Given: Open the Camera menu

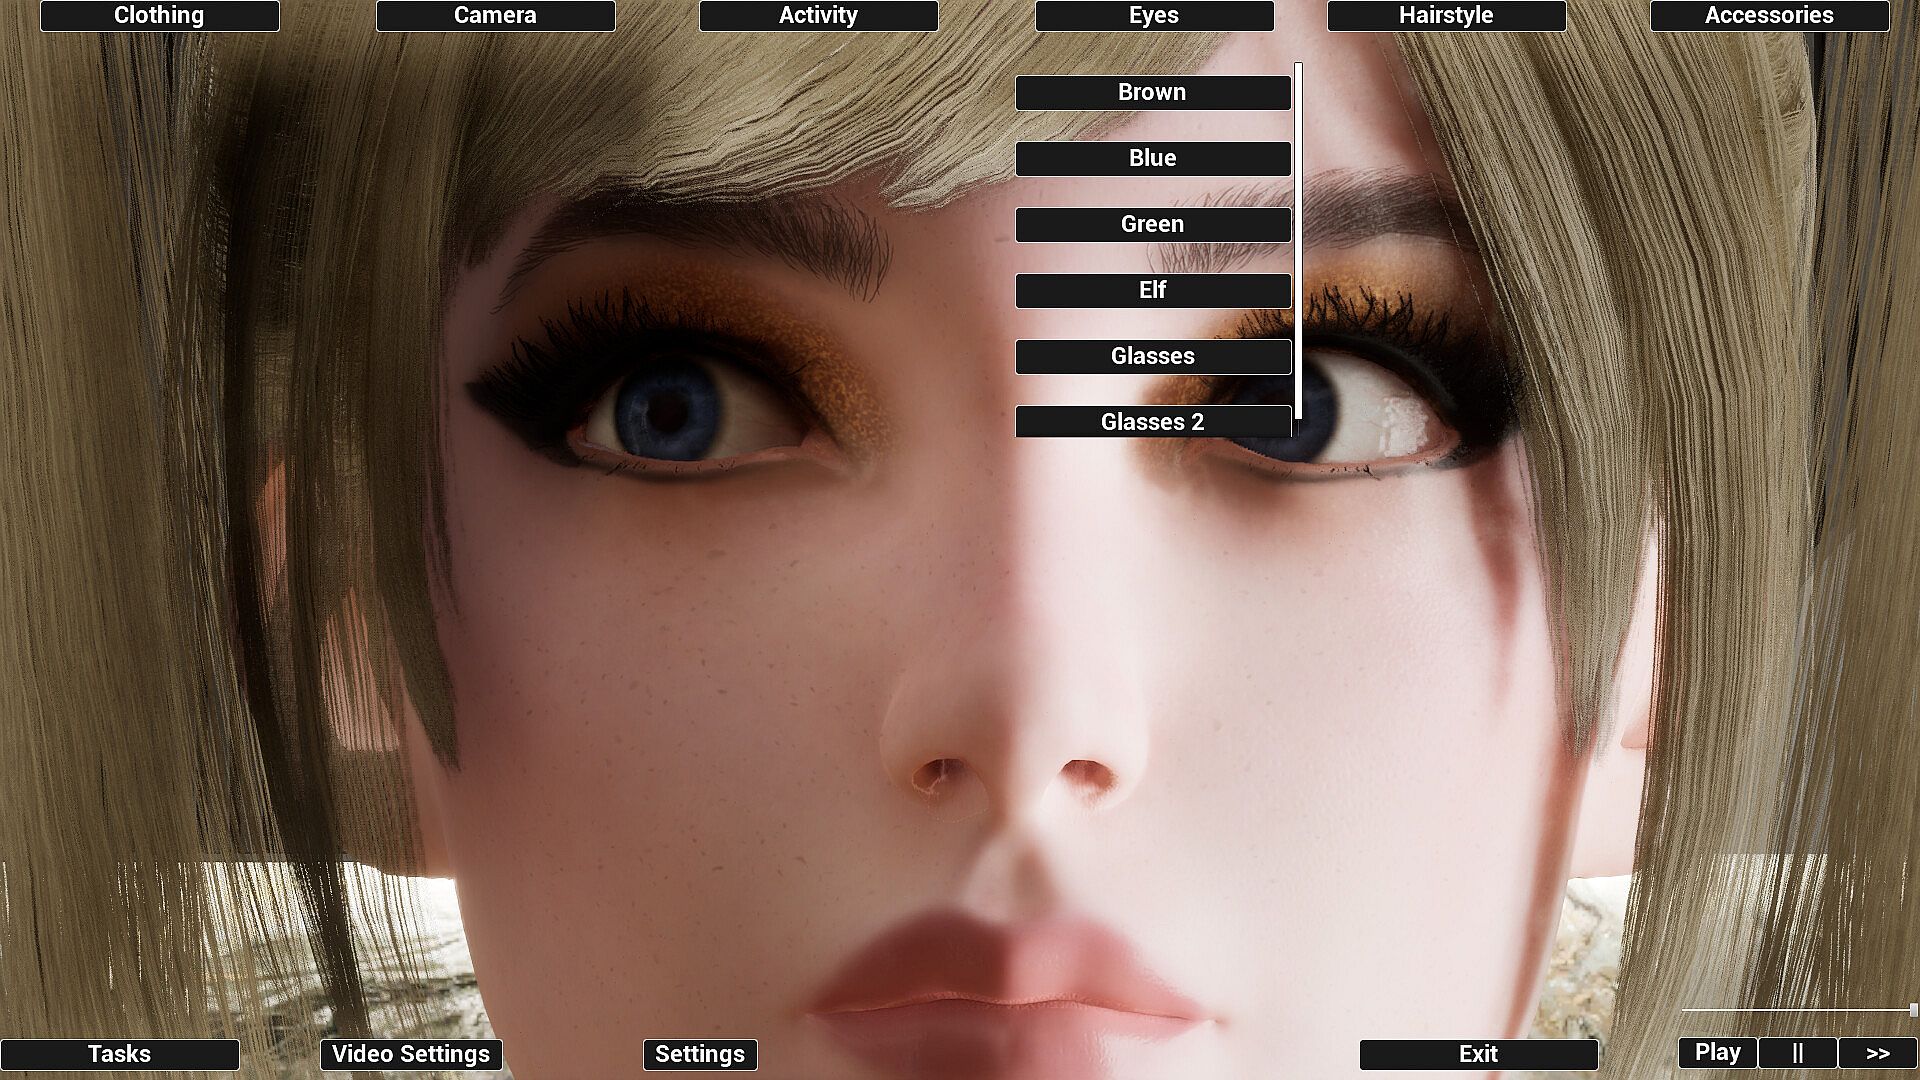Looking at the screenshot, I should 495,16.
